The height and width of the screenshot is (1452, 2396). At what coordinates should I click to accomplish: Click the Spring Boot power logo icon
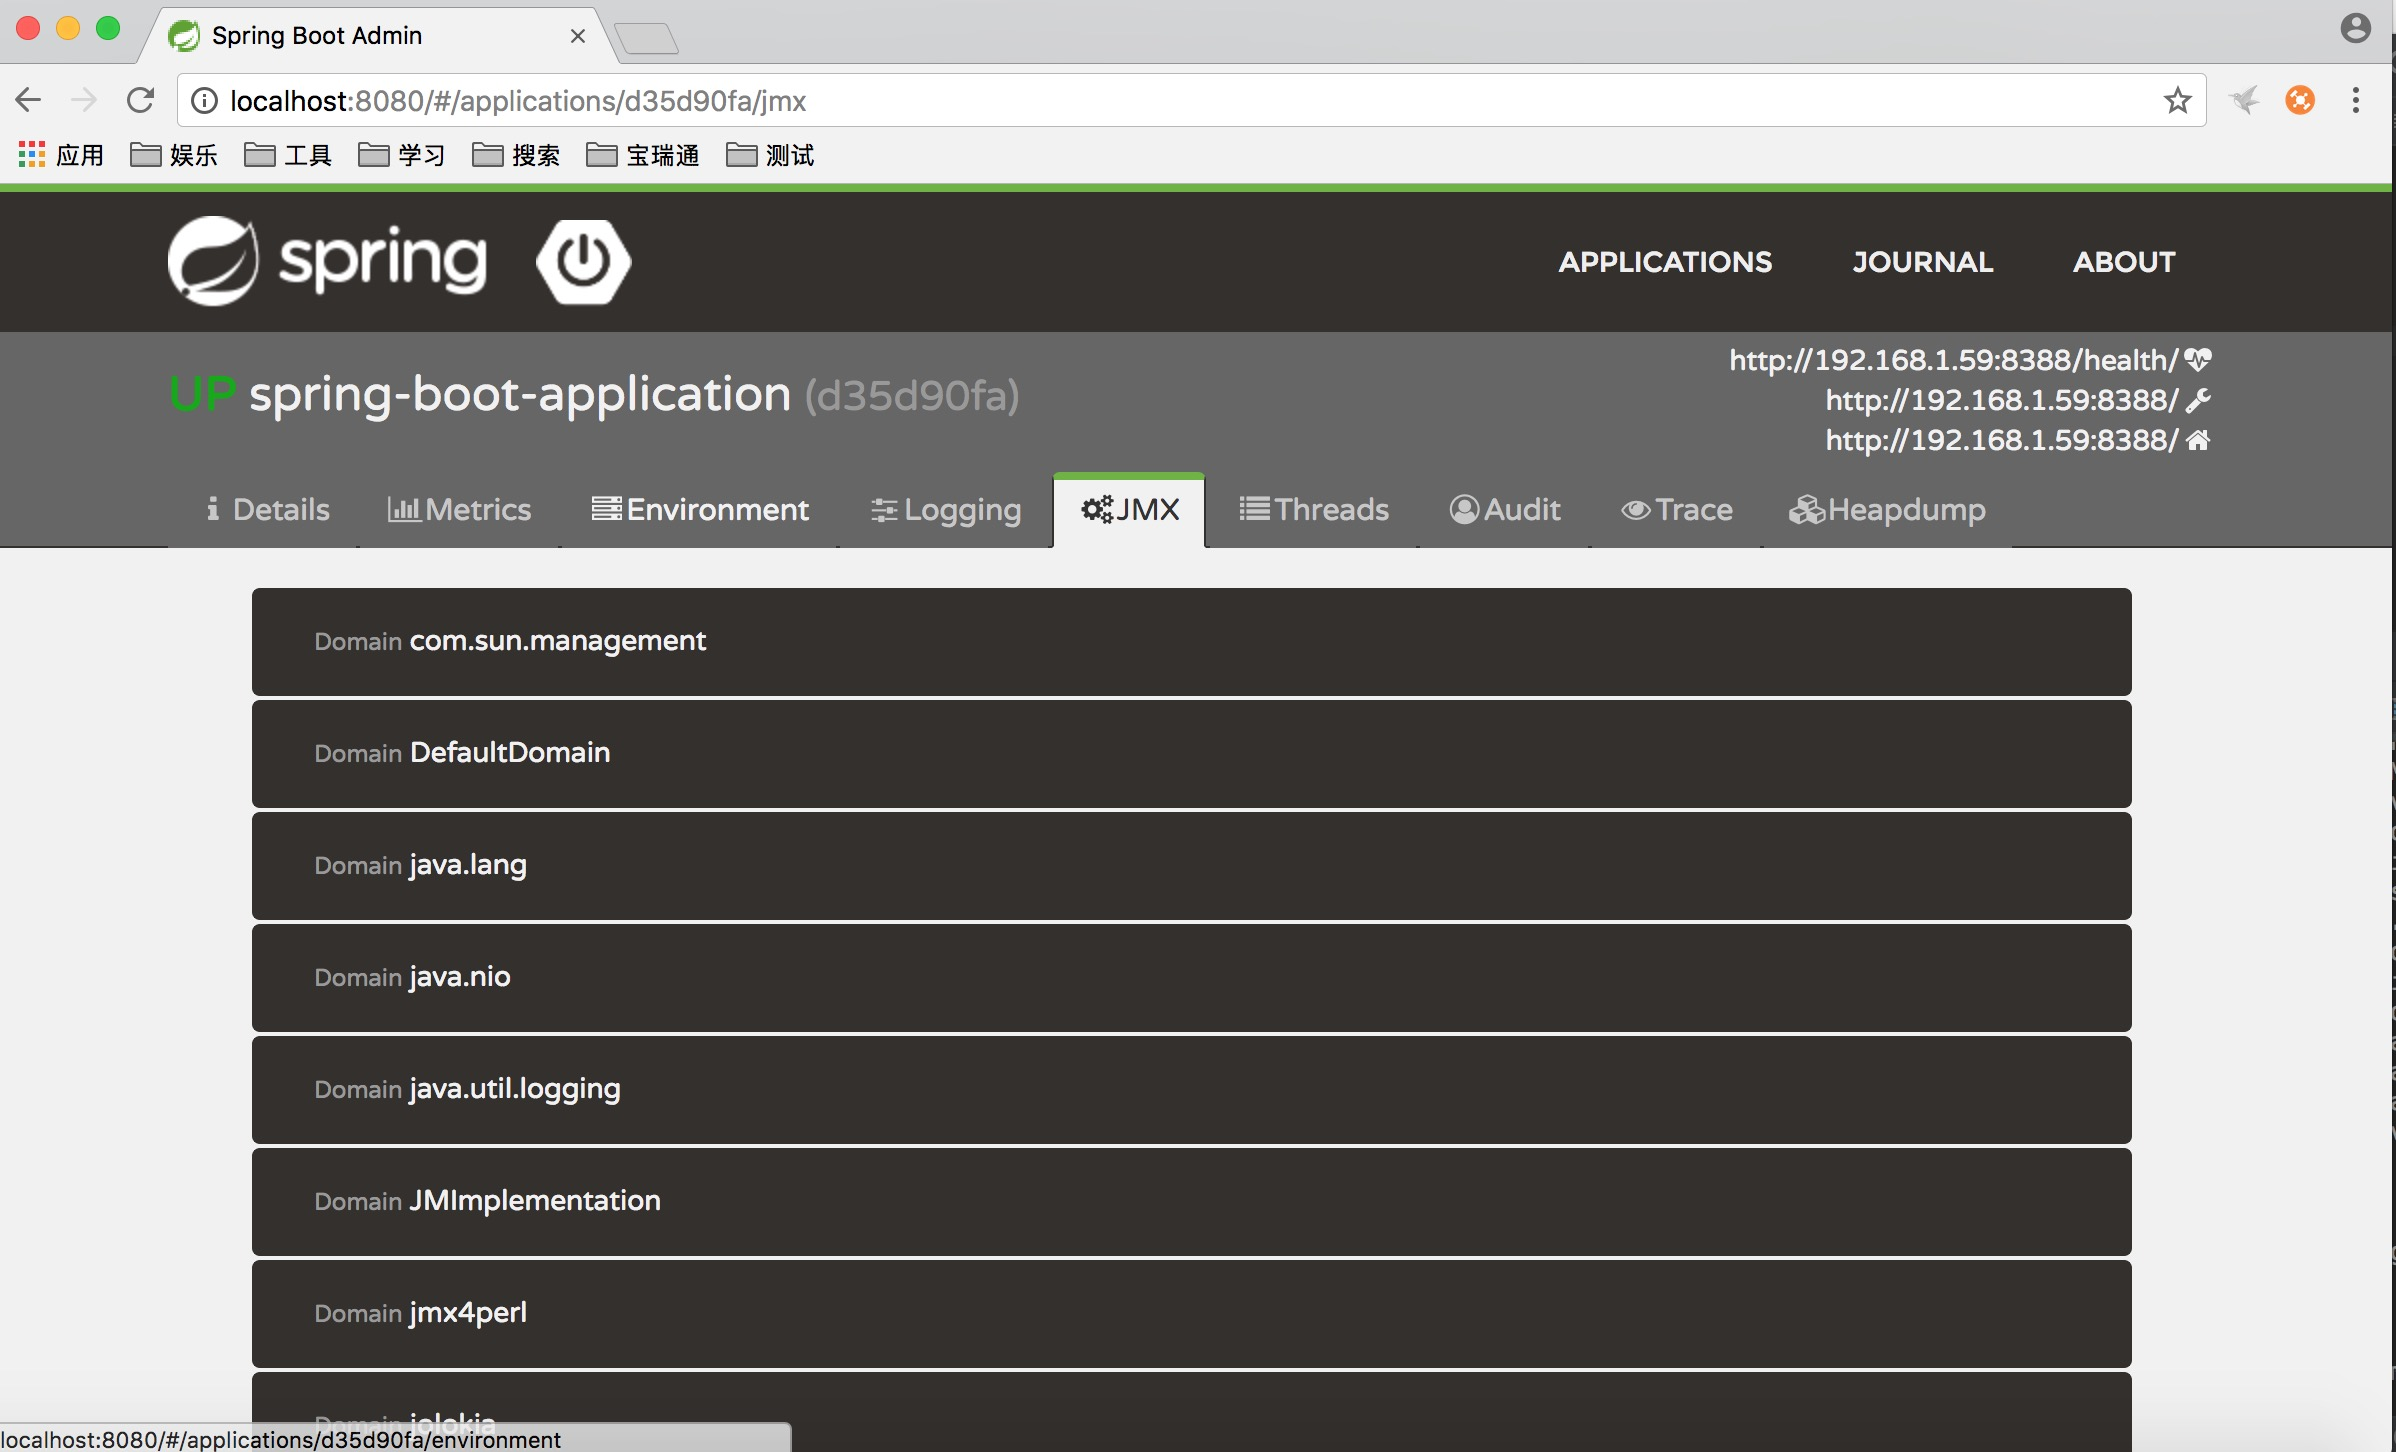click(x=583, y=262)
